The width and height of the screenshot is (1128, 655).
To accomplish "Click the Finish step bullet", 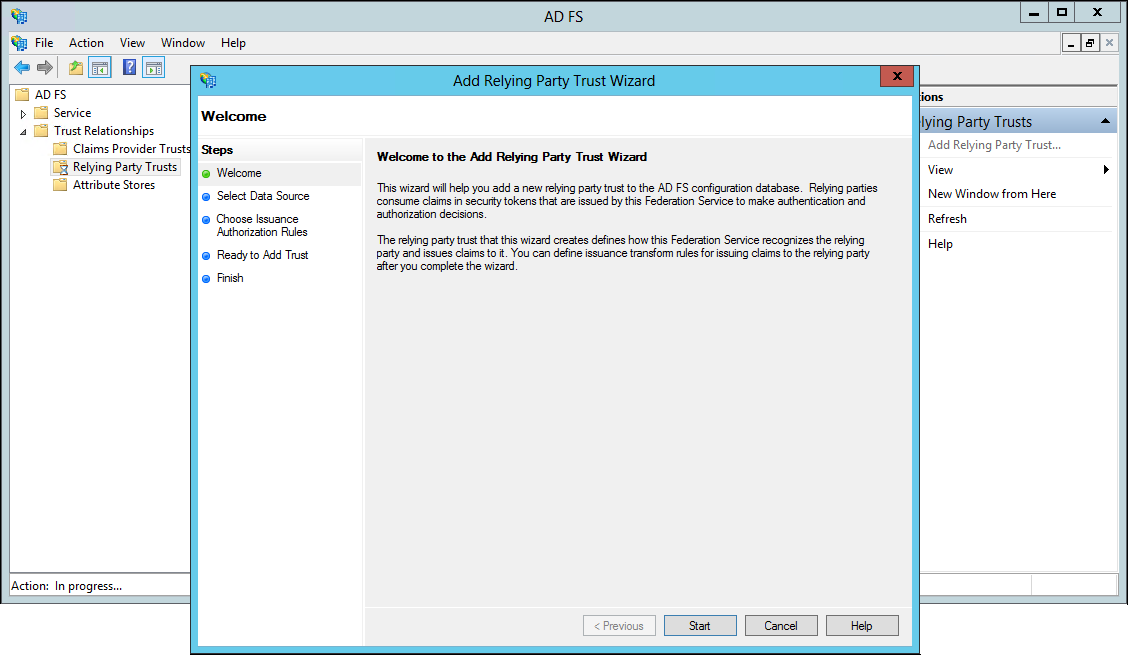I will [206, 279].
